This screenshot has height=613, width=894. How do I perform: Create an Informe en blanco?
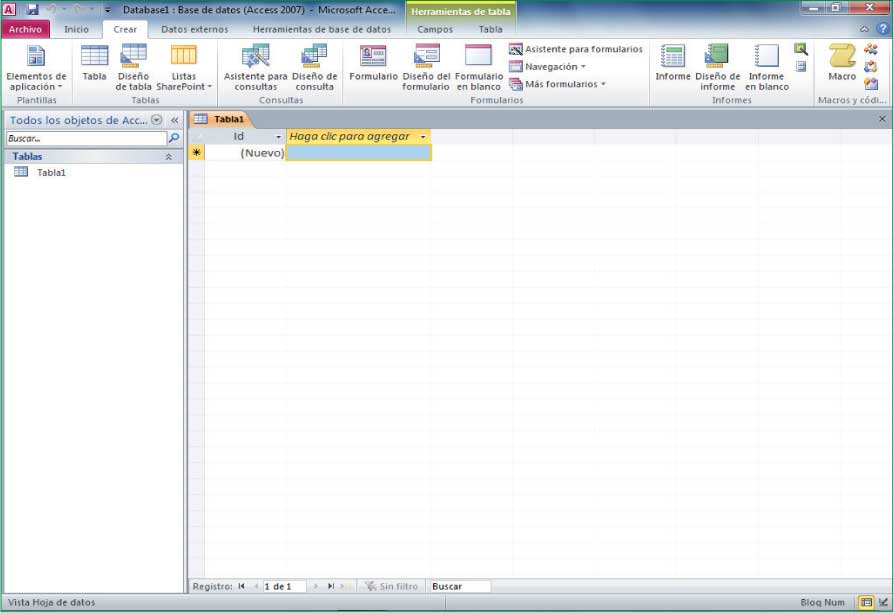pos(767,68)
